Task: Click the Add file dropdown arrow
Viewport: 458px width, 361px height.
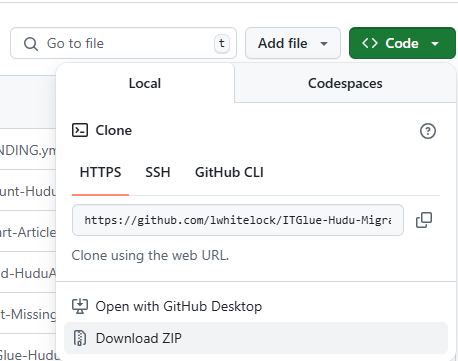Action: (324, 44)
